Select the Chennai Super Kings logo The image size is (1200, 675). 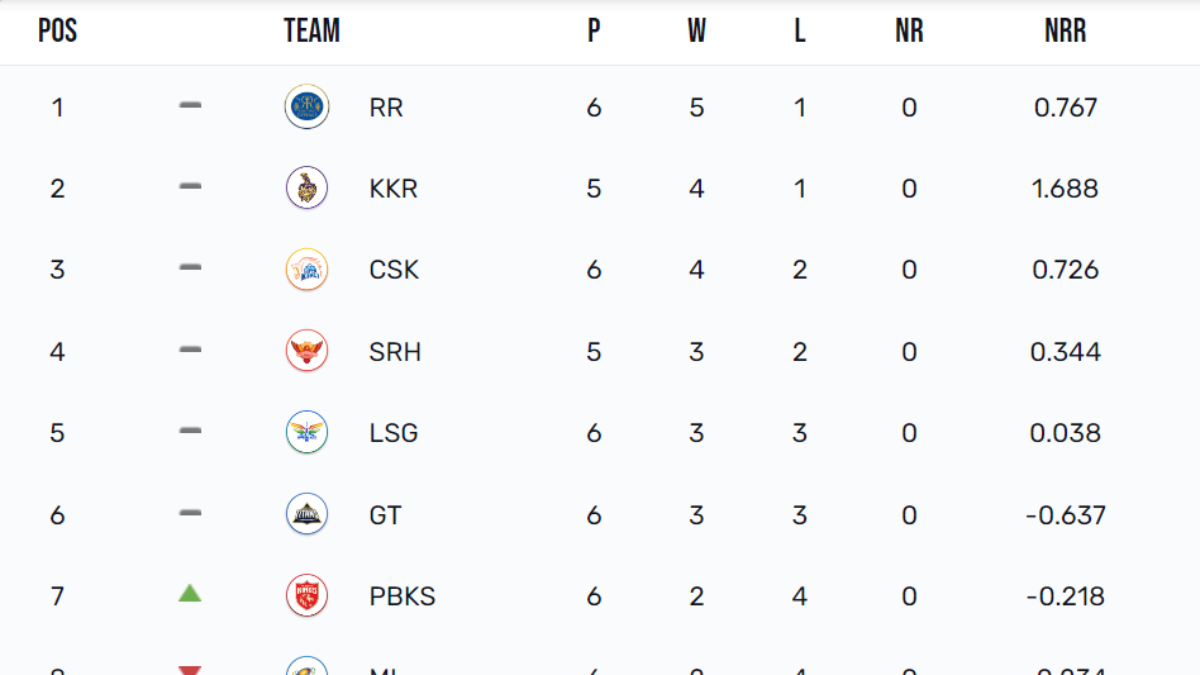306,270
